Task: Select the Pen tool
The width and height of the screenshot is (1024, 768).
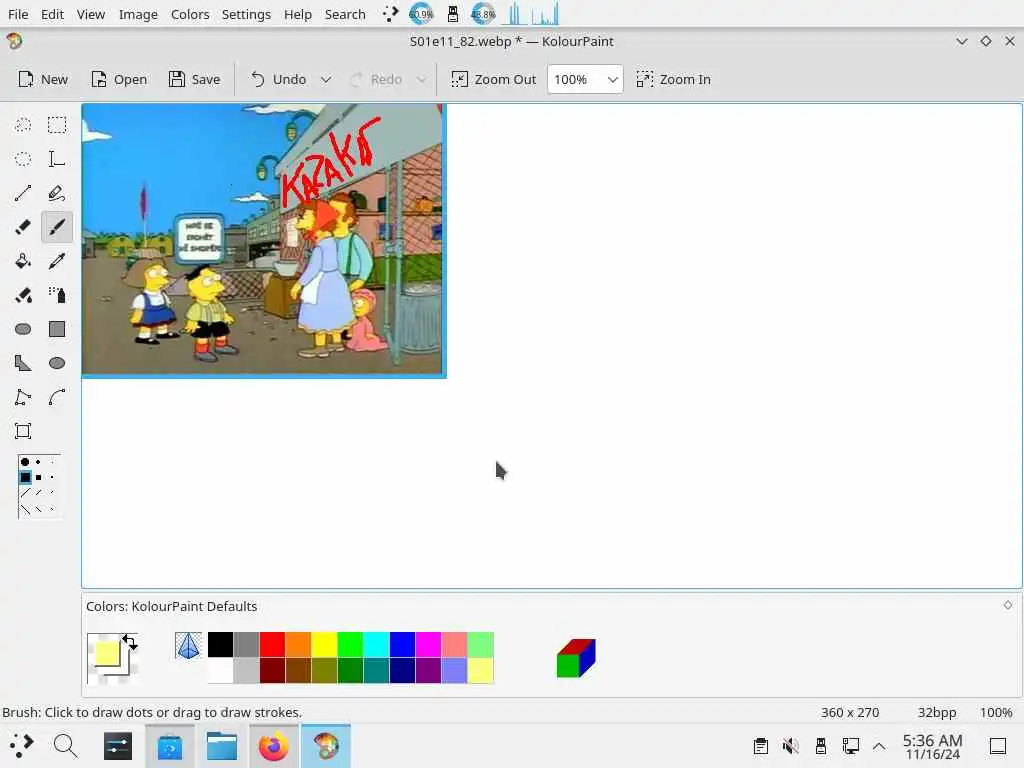Action: pos(57,193)
